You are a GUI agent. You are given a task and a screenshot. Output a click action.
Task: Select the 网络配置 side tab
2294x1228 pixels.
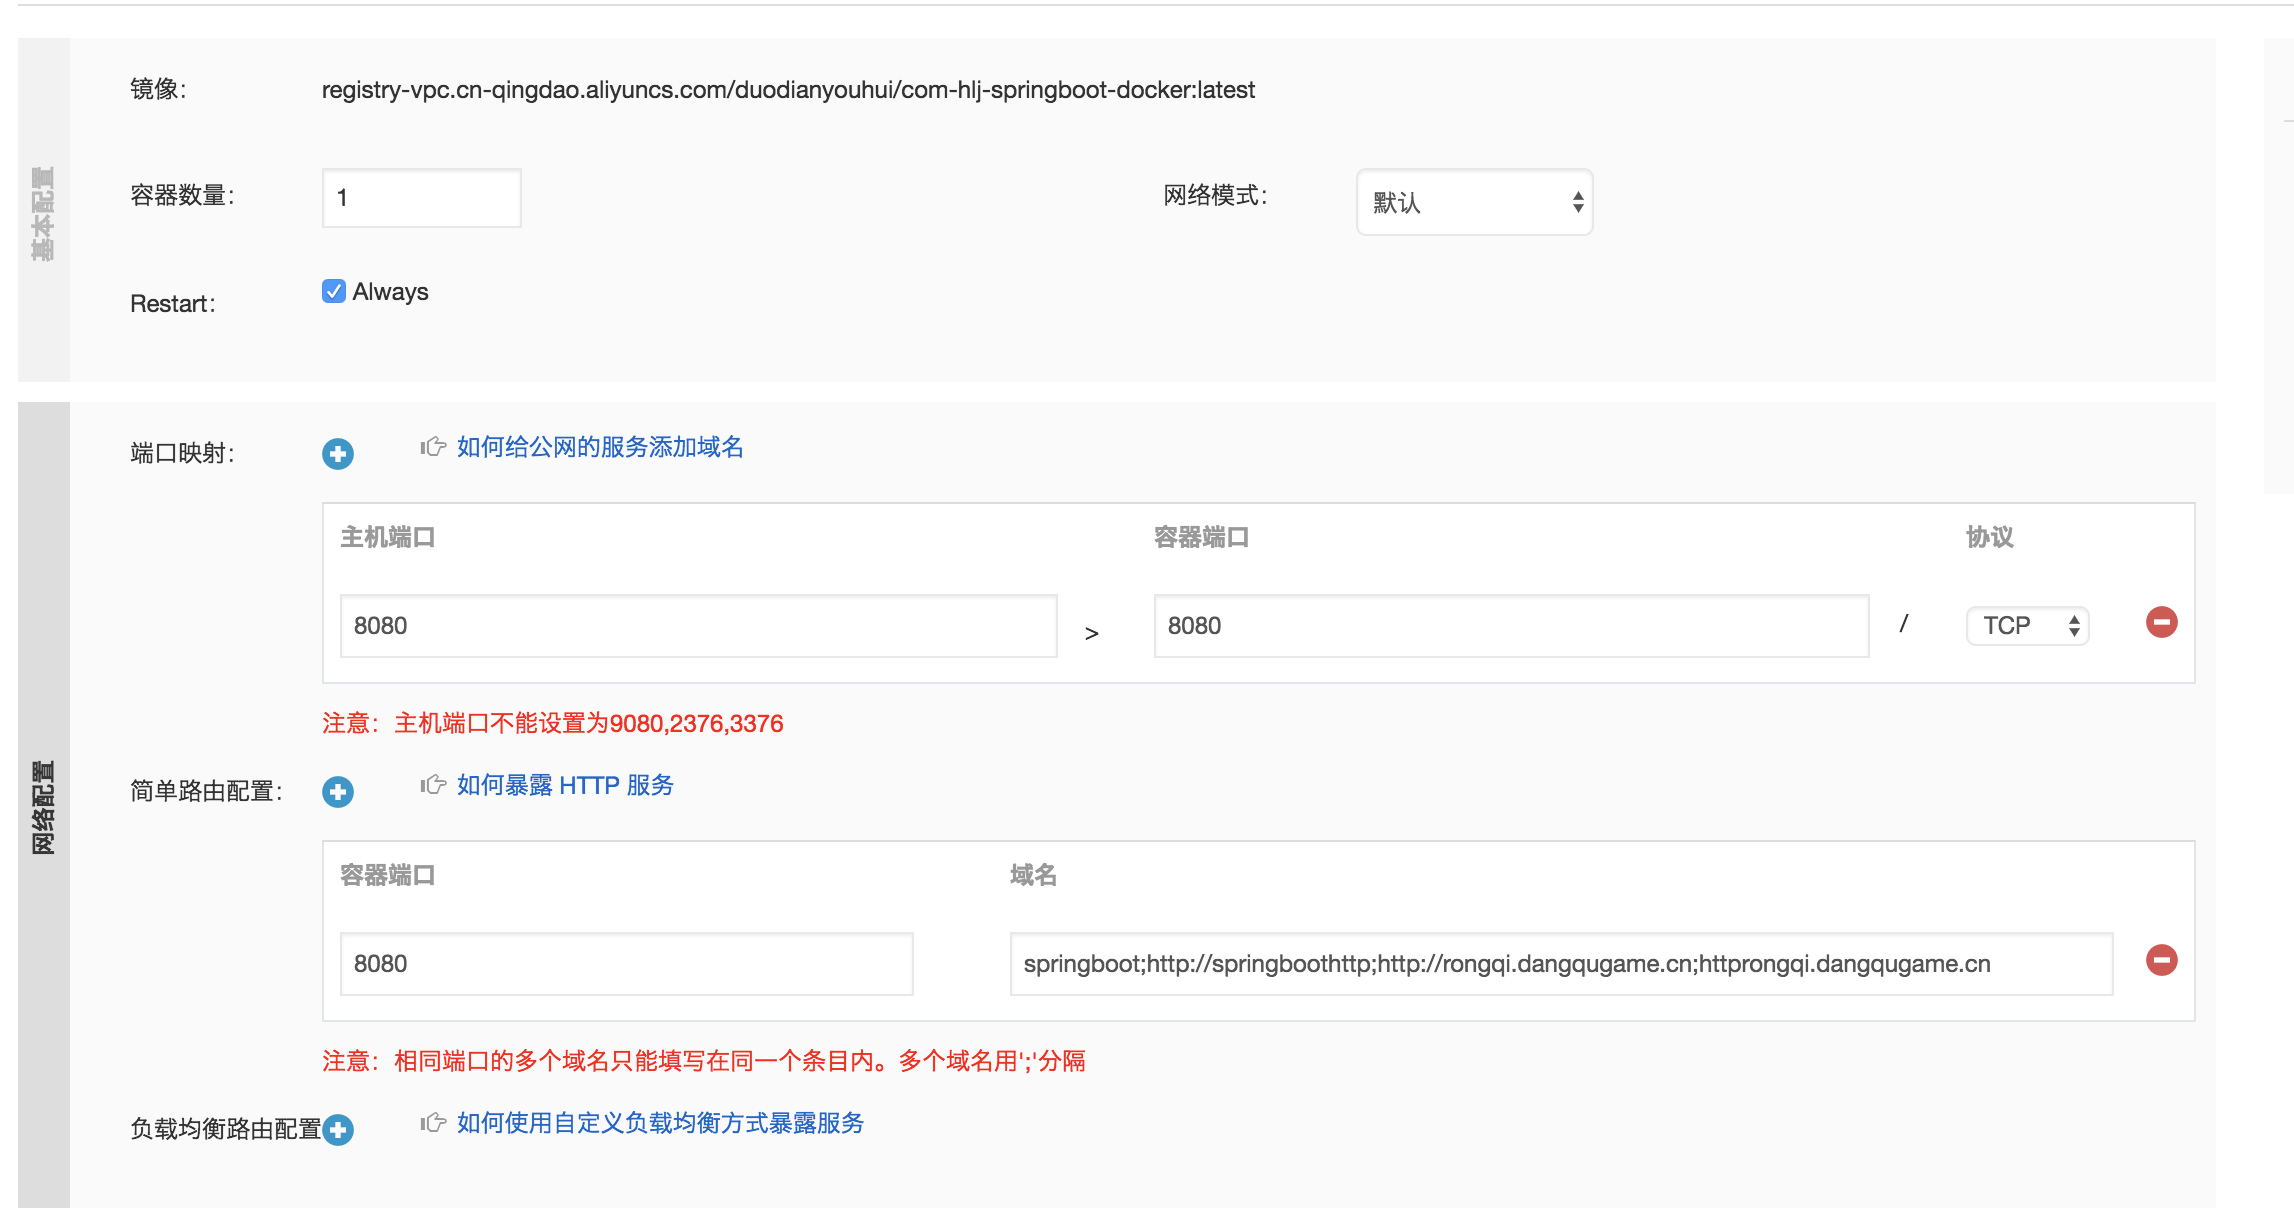(43, 806)
